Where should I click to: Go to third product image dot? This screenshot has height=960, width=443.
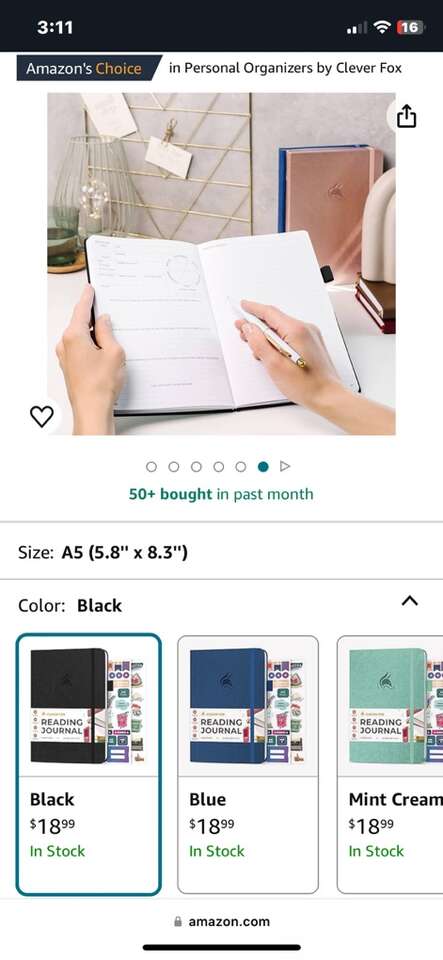[196, 467]
